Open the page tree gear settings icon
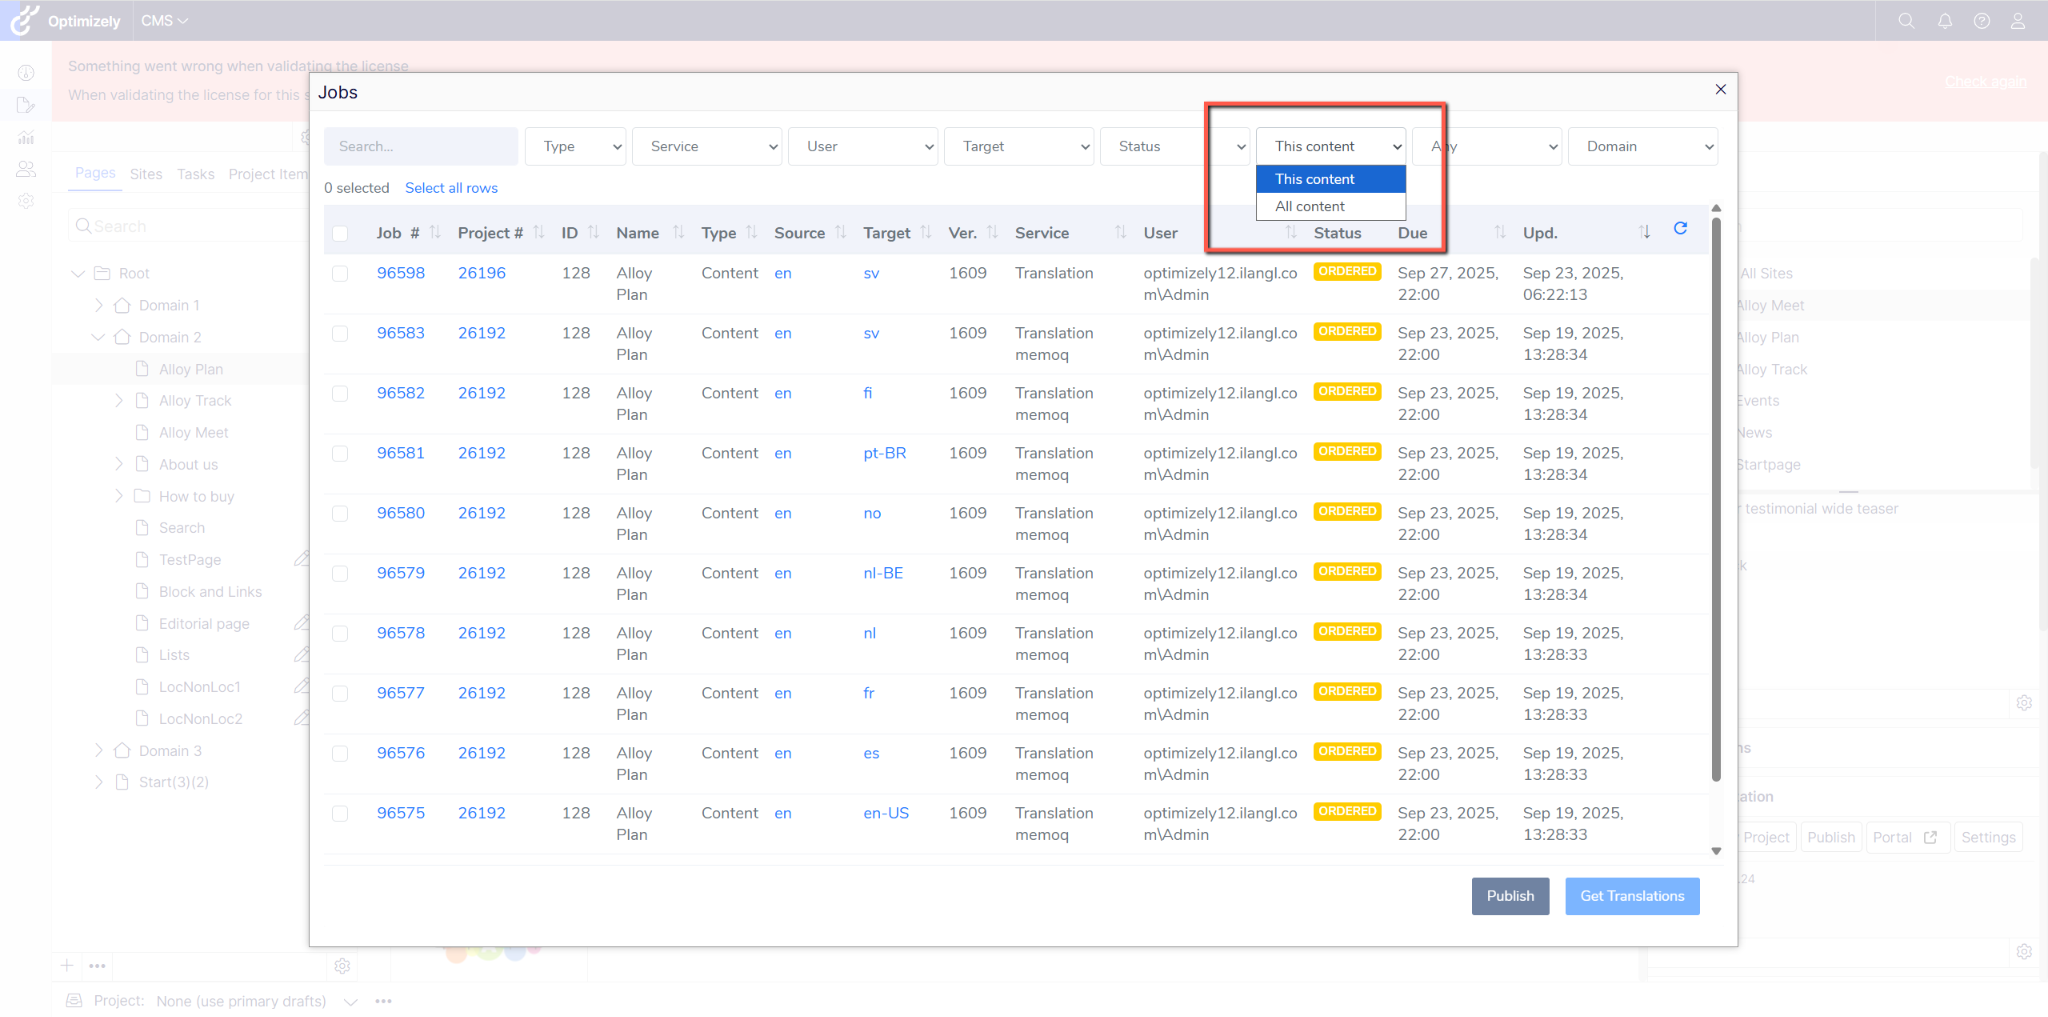 tap(342, 966)
